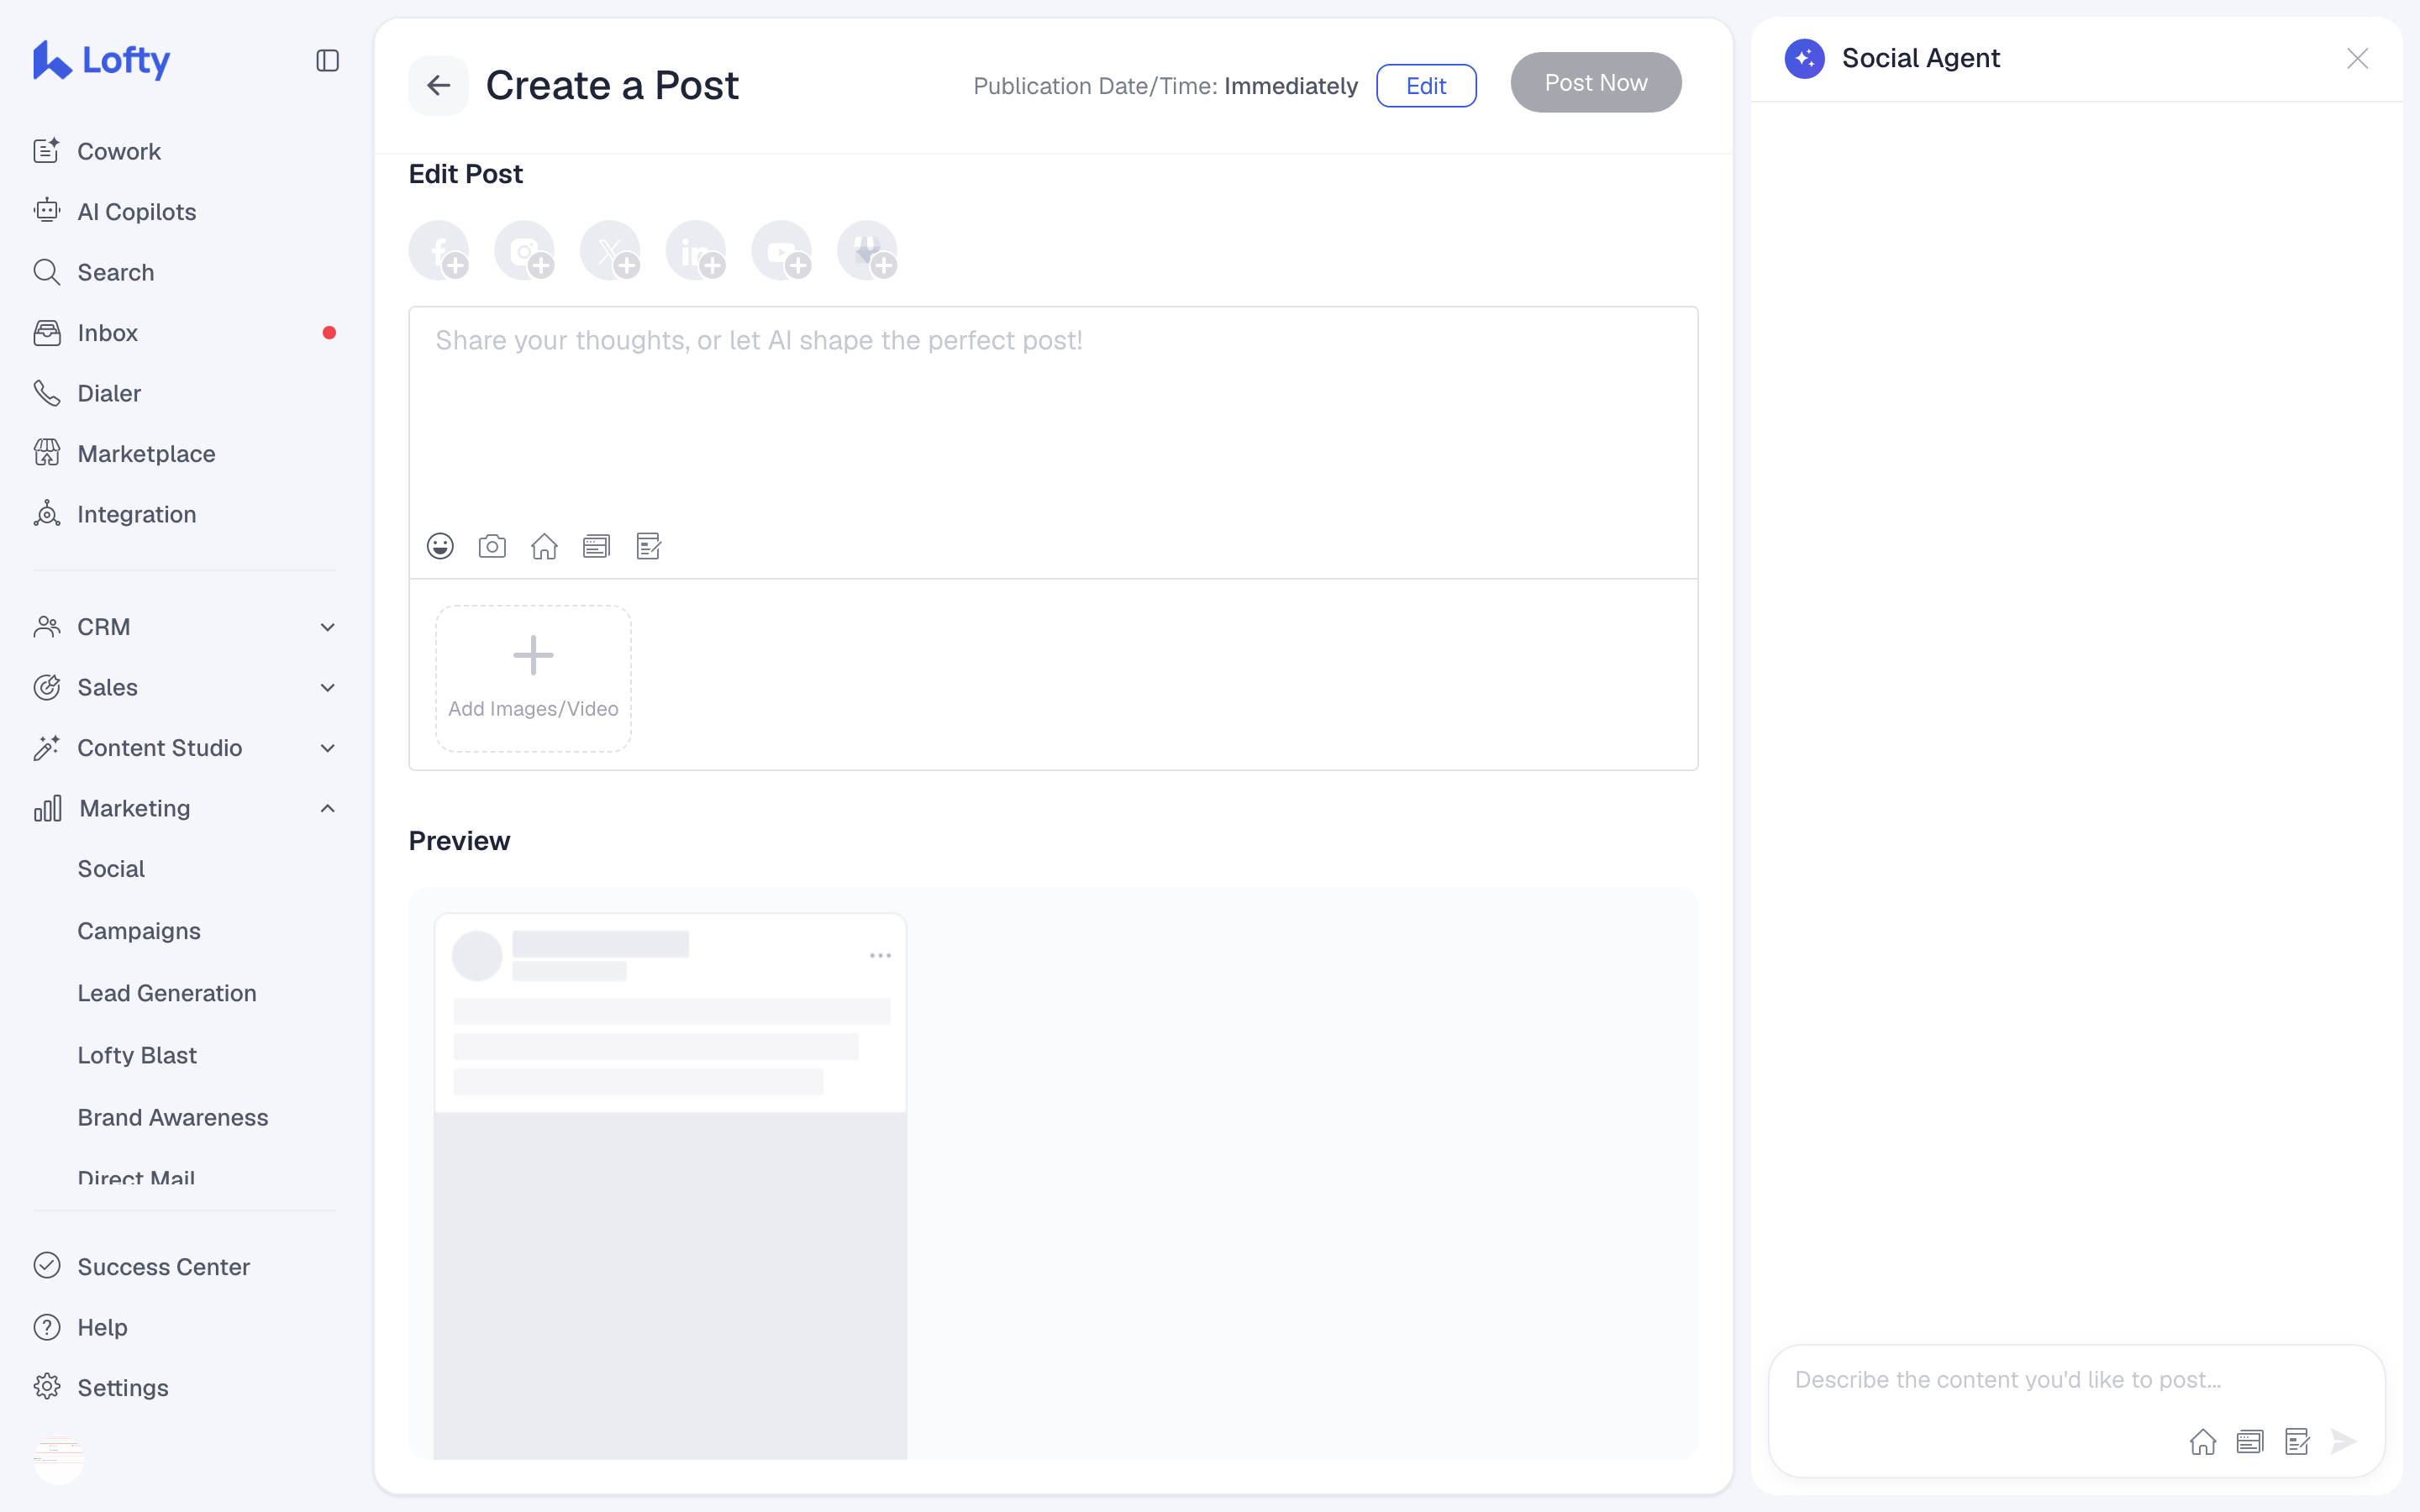Collapse the sidebar with the panel icon
Viewport: 2420px width, 1512px height.
coord(327,61)
